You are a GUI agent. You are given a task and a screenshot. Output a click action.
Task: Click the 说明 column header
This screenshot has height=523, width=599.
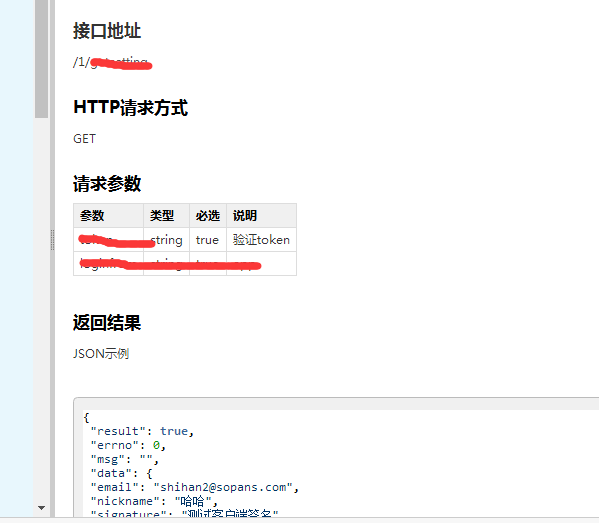click(x=262, y=215)
